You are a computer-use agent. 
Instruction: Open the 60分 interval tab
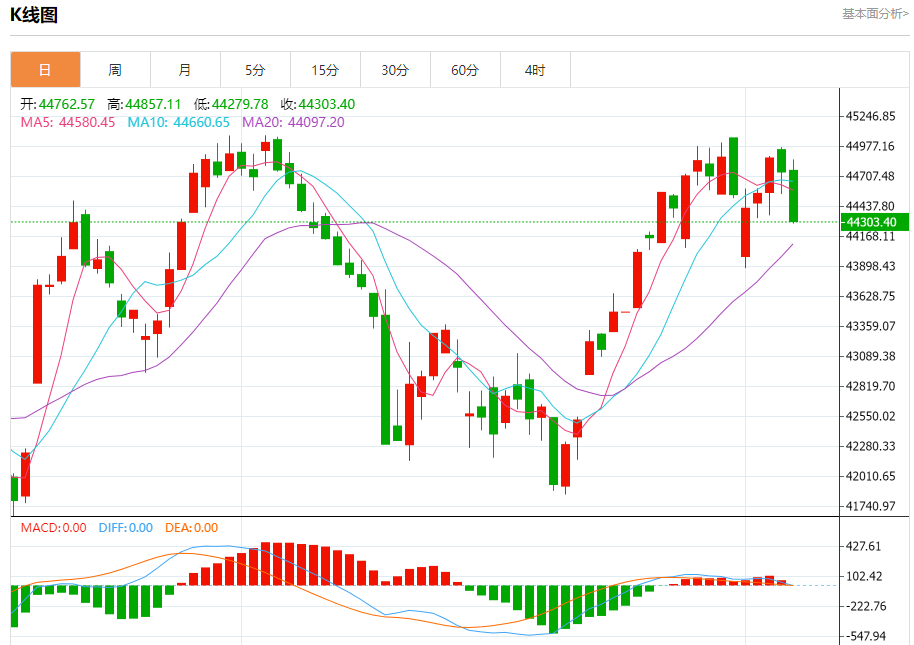point(465,70)
